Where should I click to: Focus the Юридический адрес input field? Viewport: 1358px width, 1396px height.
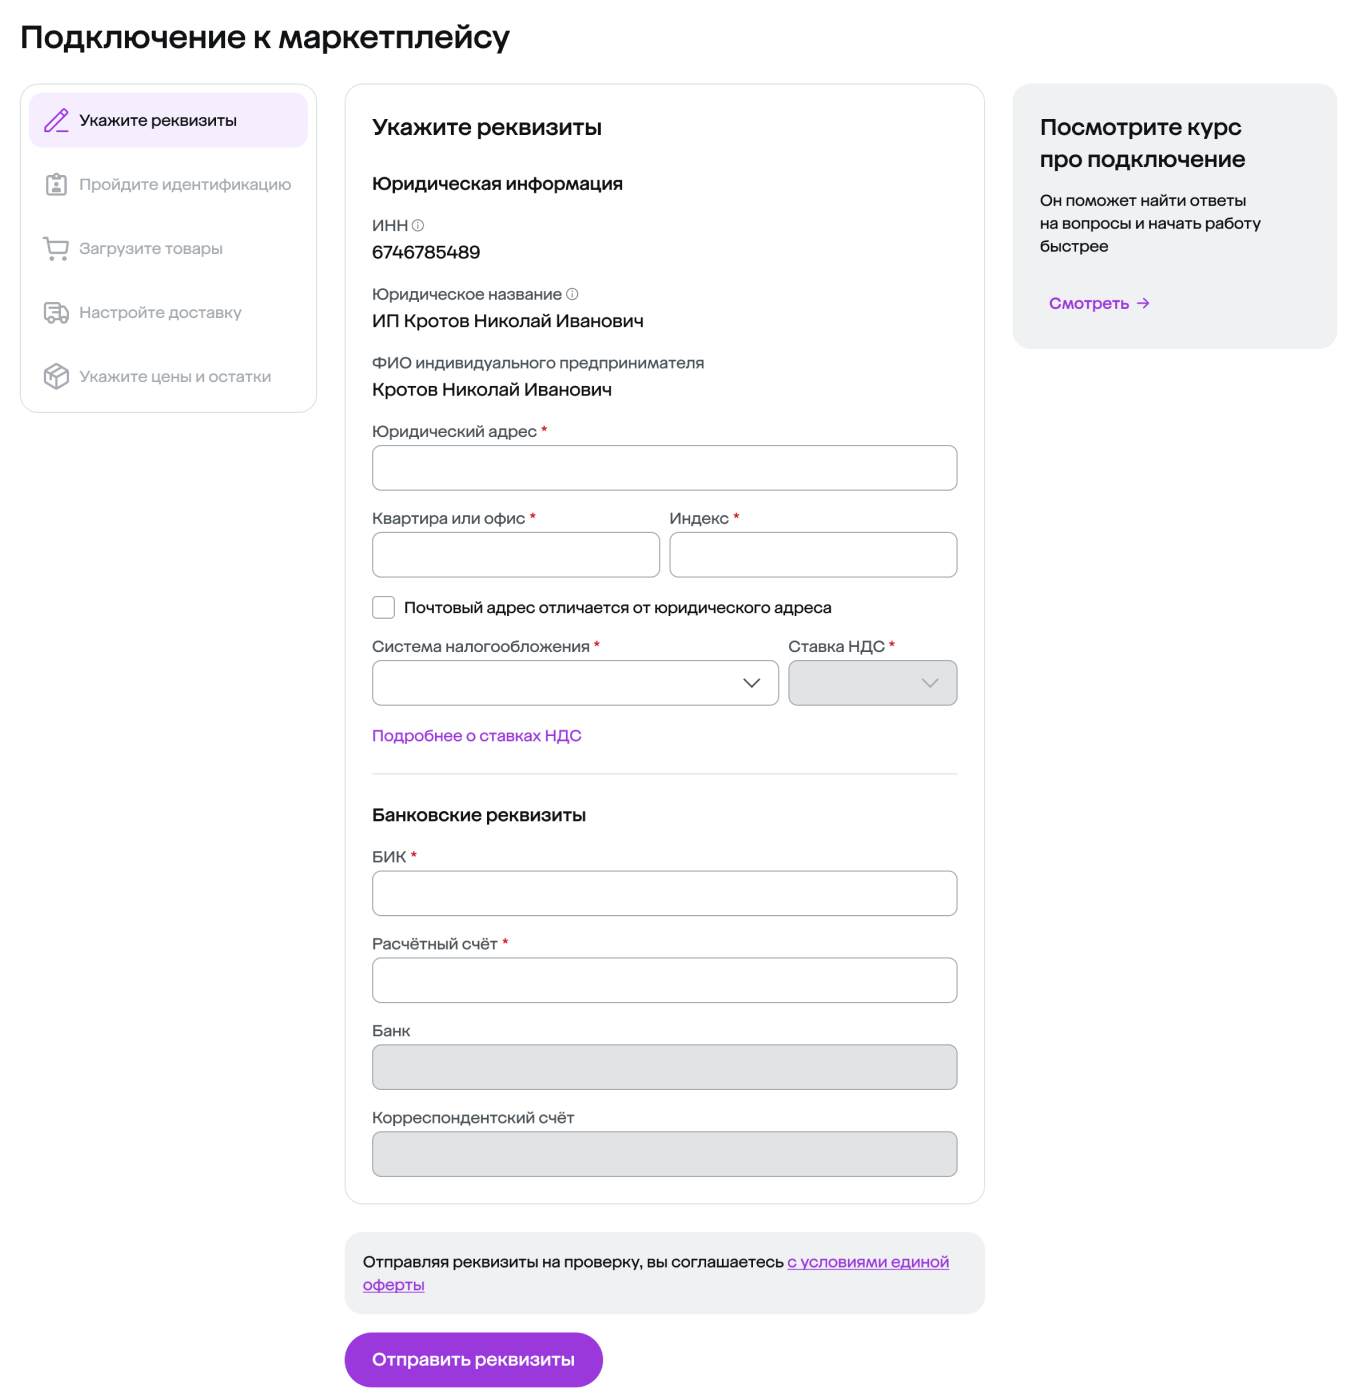pyautogui.click(x=664, y=468)
